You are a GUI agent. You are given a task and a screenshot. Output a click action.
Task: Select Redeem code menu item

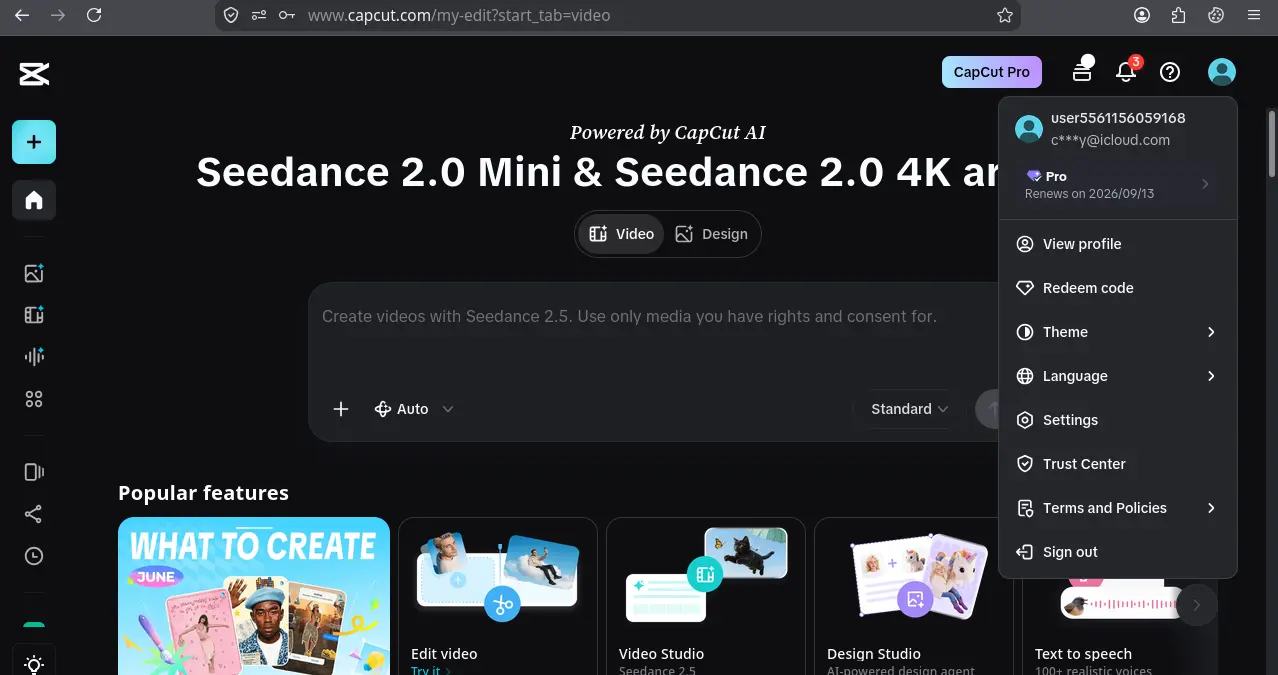(x=1118, y=288)
